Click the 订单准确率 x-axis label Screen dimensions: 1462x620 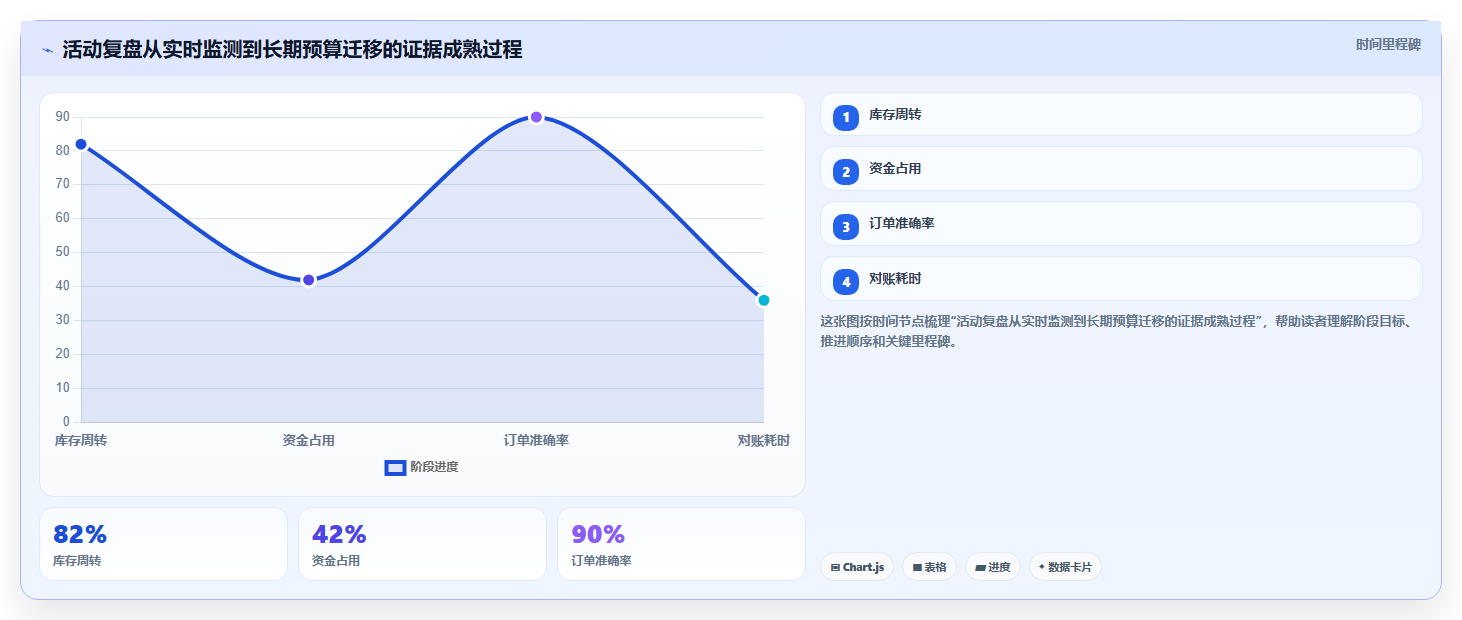point(536,440)
